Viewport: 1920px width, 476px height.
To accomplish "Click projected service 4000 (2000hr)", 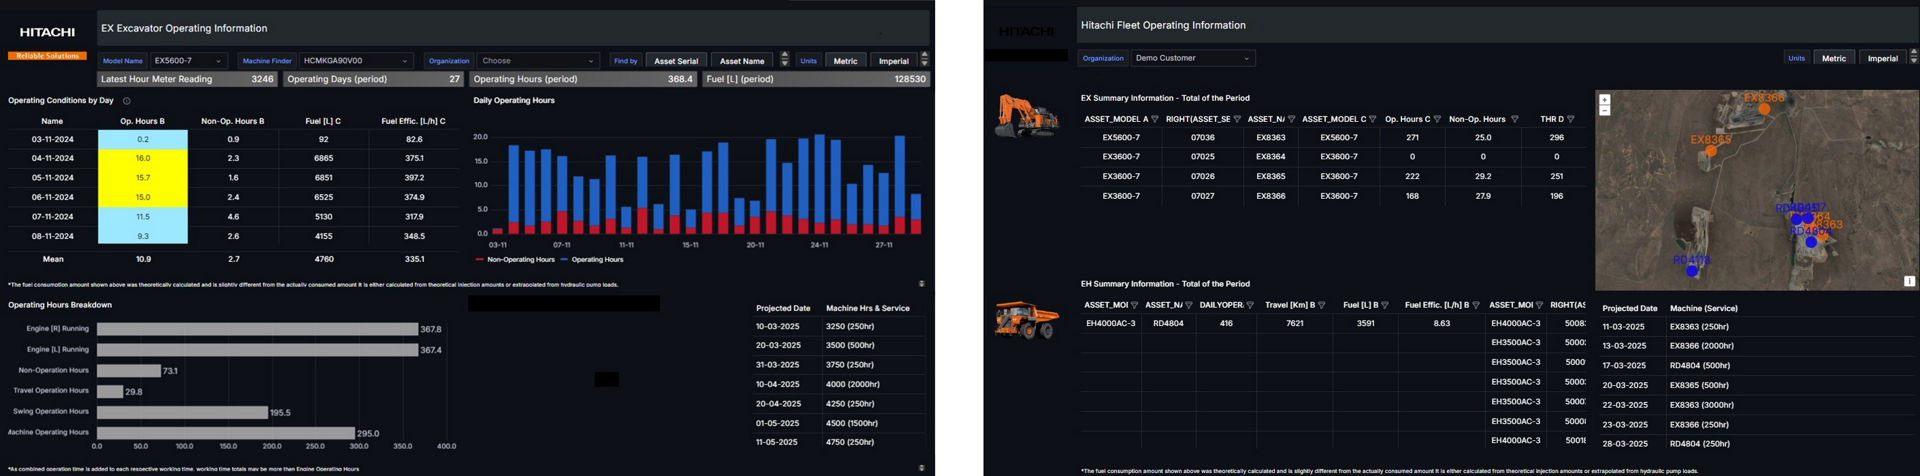I will tap(852, 385).
